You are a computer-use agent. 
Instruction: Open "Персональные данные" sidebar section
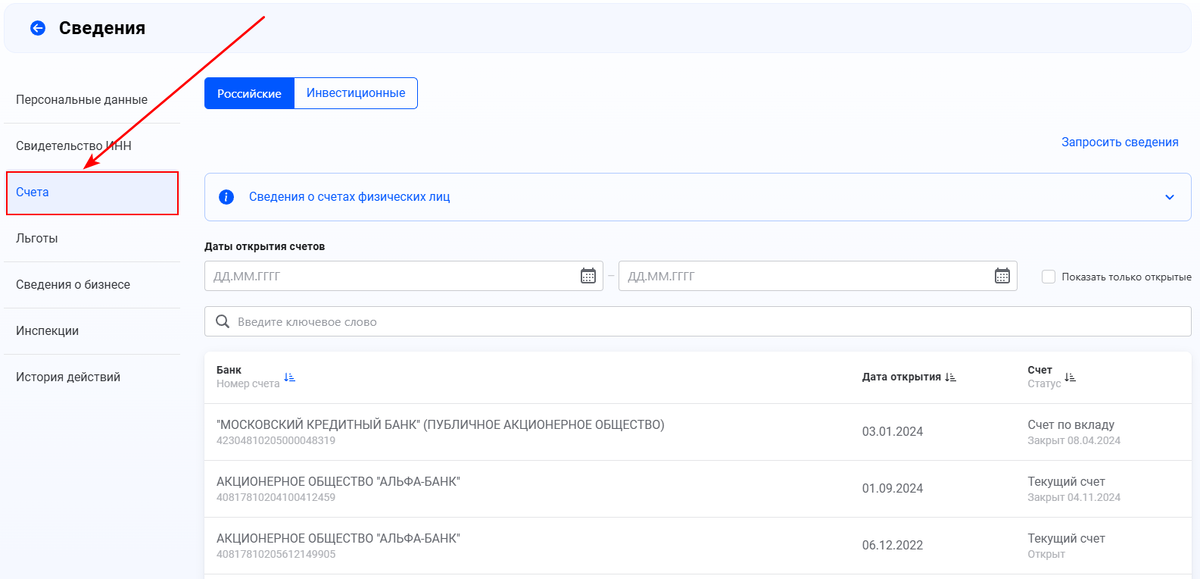(82, 100)
